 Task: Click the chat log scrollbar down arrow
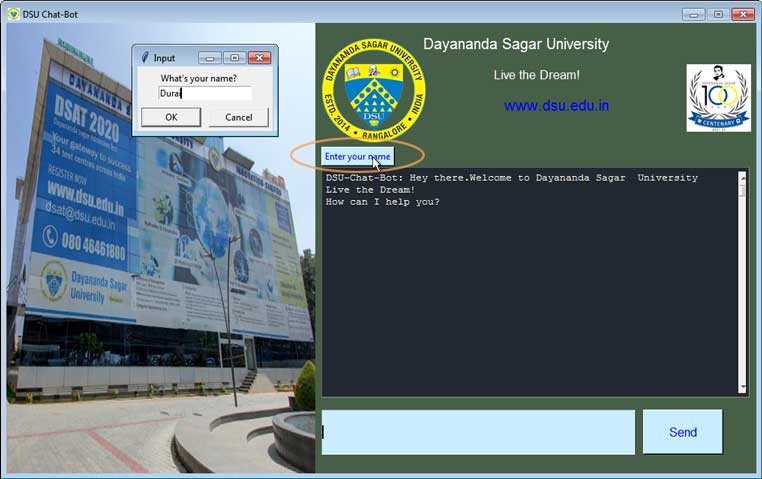click(x=742, y=388)
